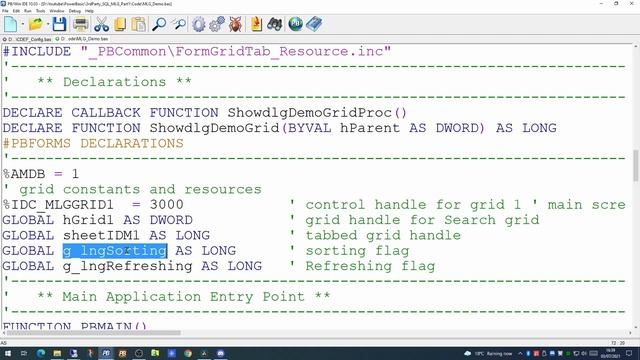Click the %IDC_MLGGRID1 constant
The width and height of the screenshot is (640, 360).
point(58,205)
